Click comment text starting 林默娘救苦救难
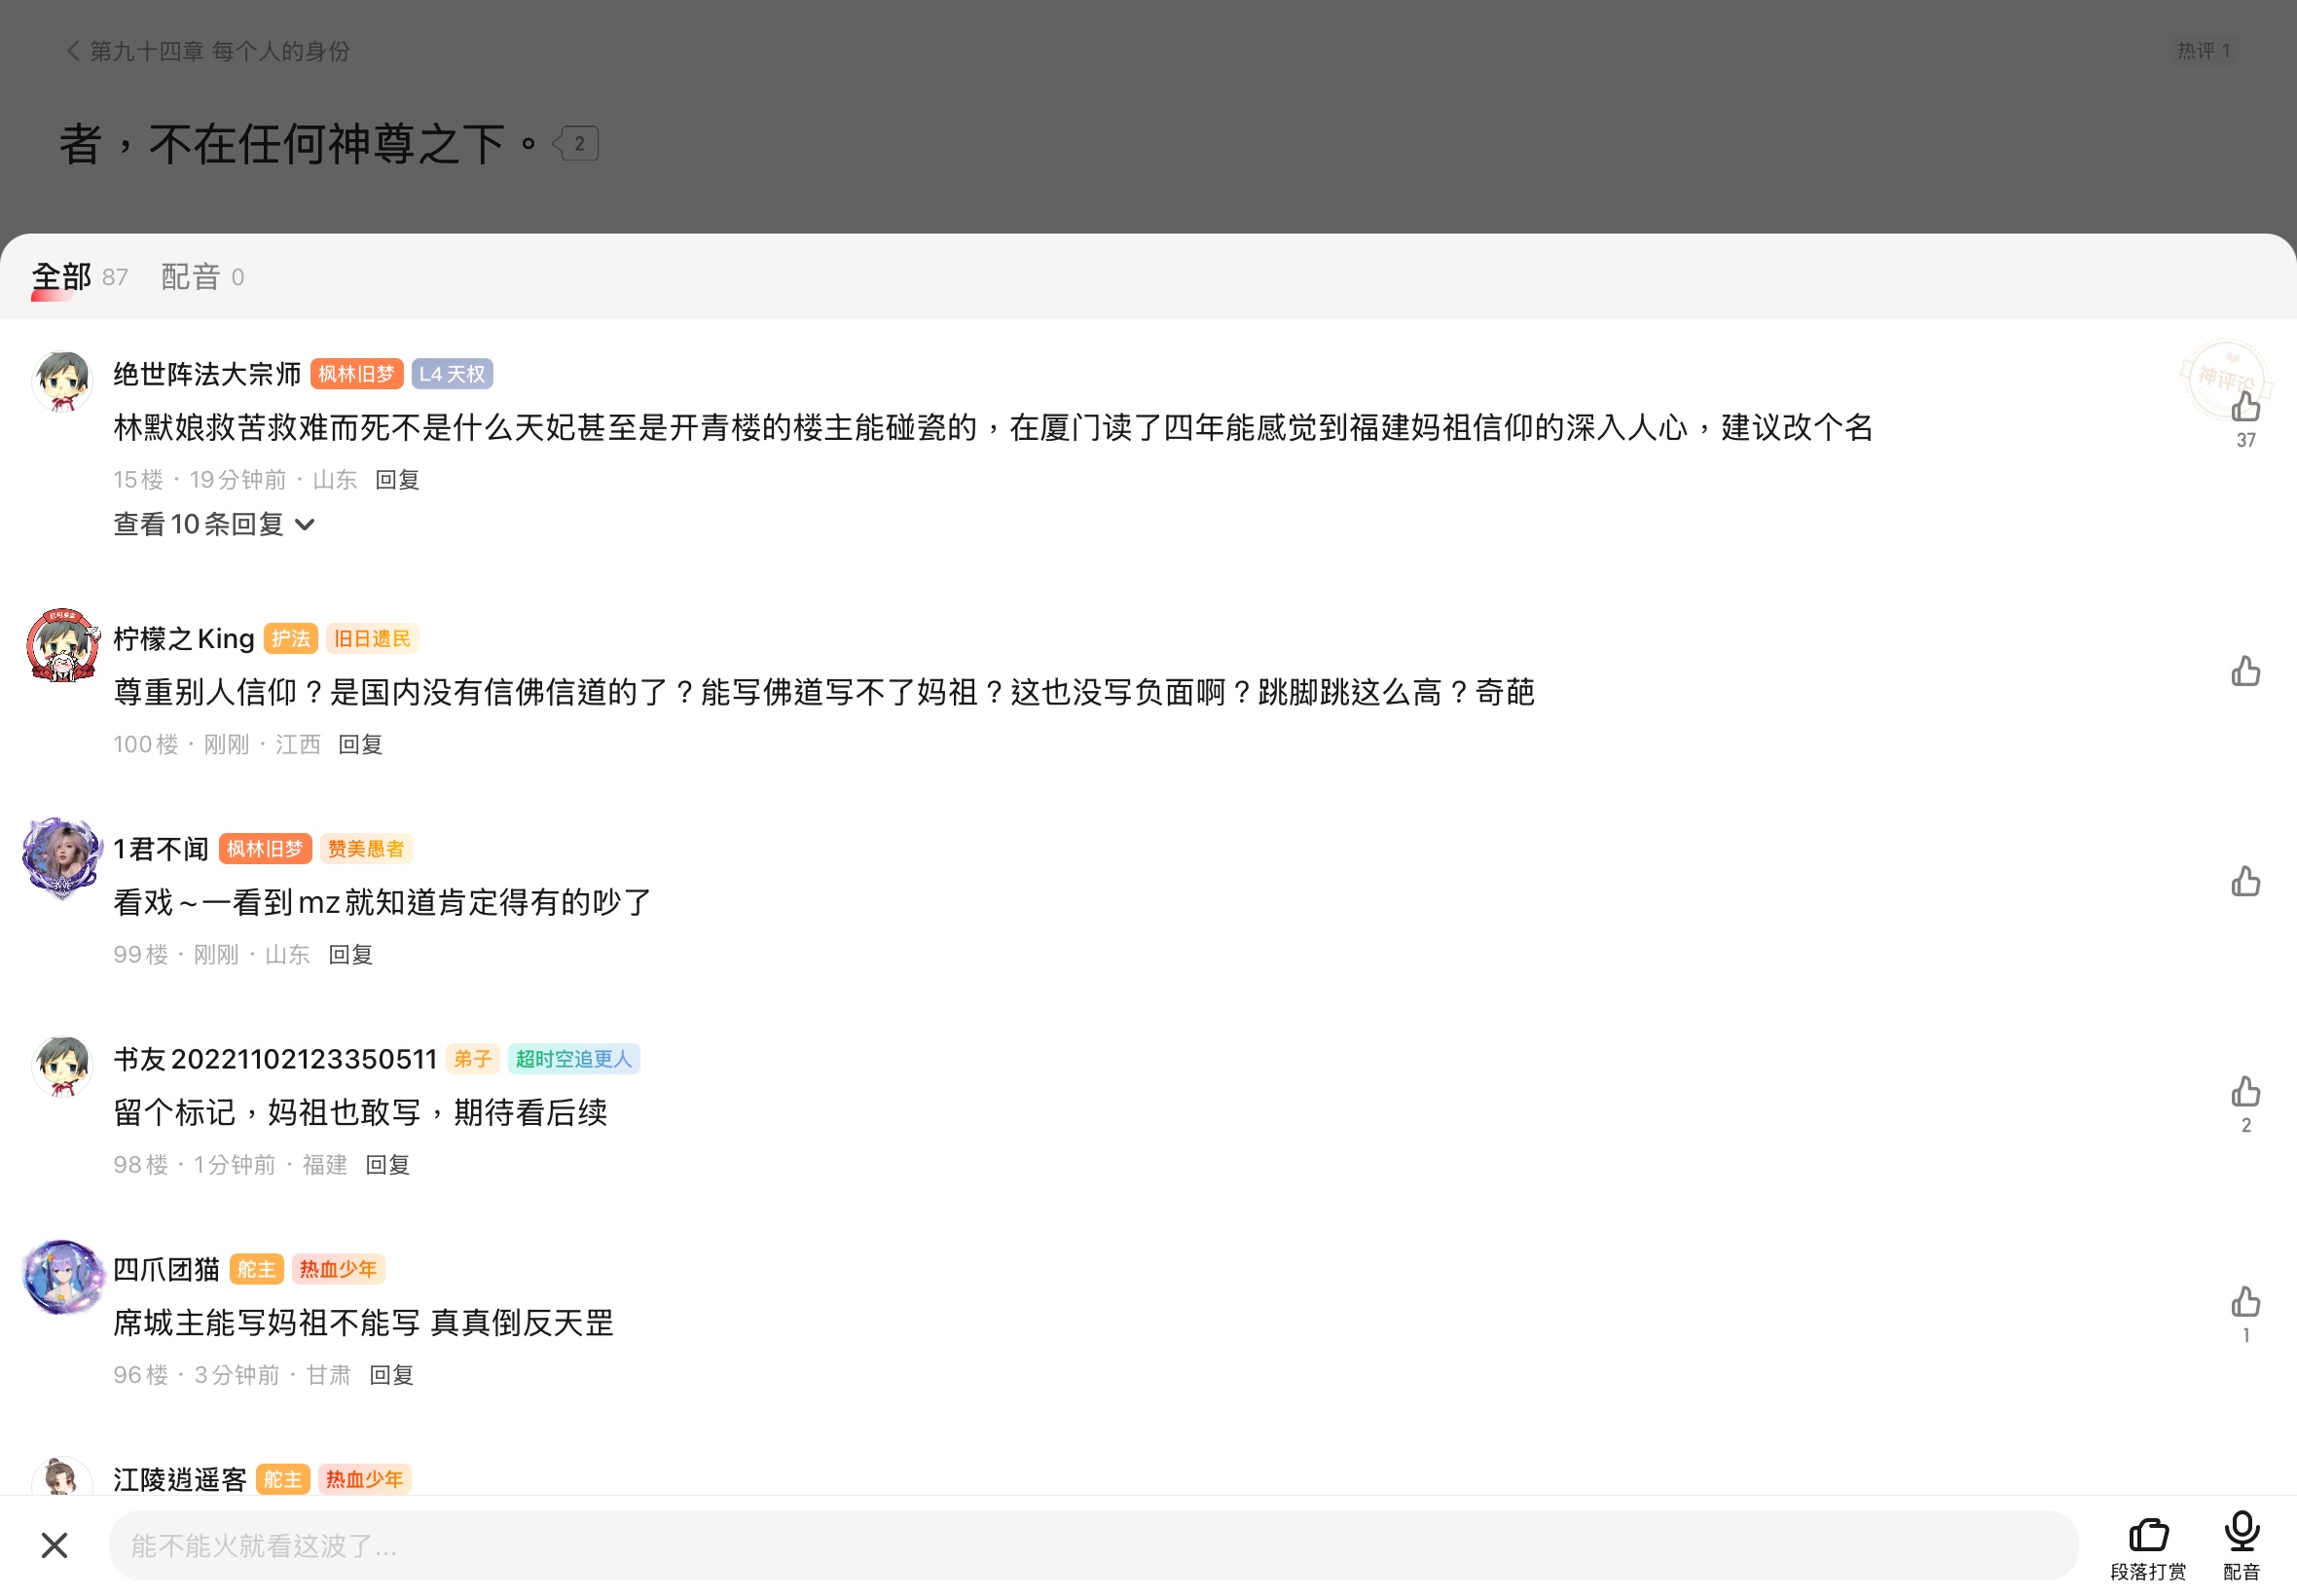Image resolution: width=2297 pixels, height=1596 pixels. 993,428
